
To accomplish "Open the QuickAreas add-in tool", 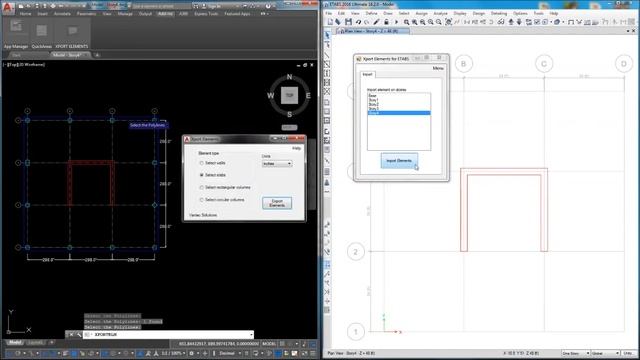I will [x=42, y=35].
